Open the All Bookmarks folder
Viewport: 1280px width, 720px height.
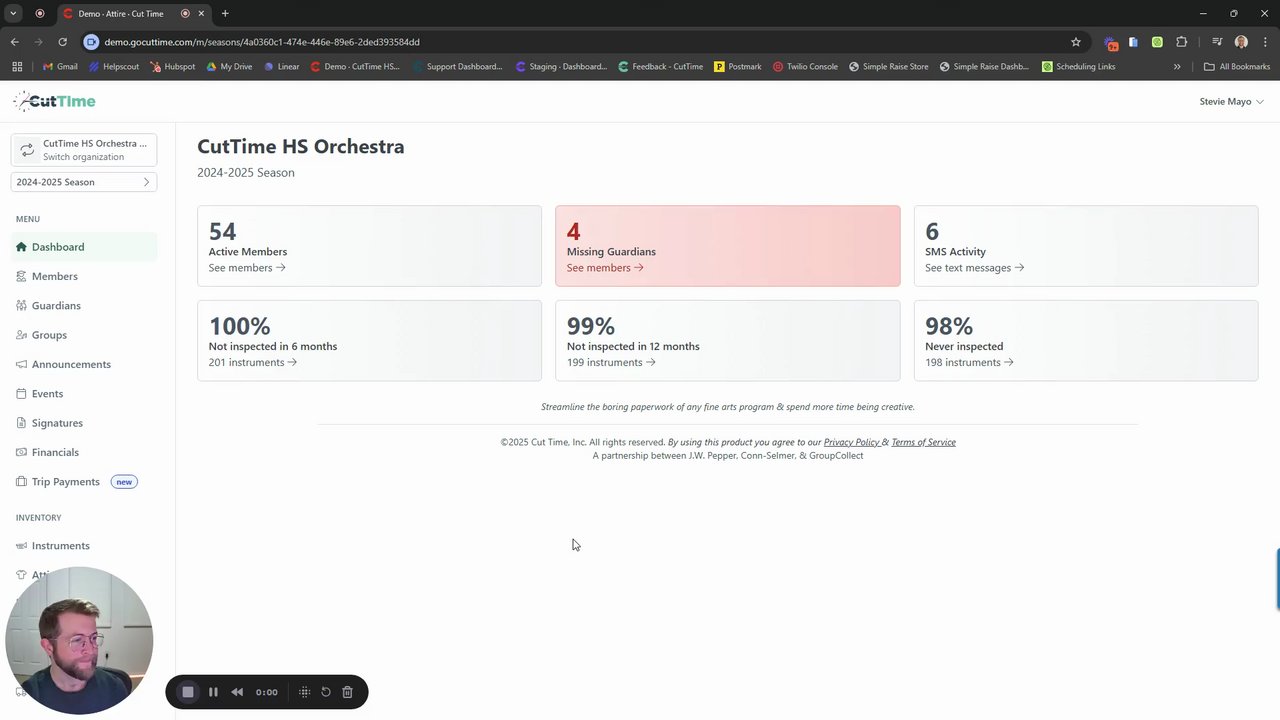click(x=1237, y=67)
